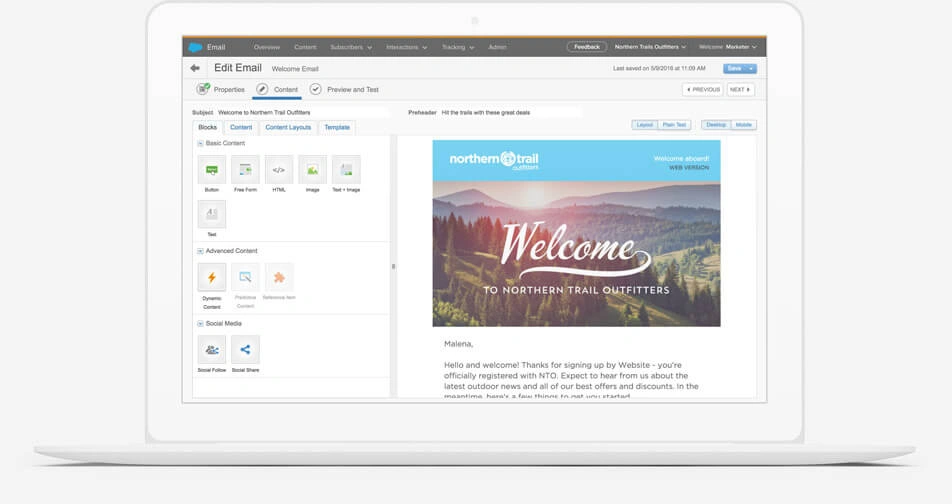952x504 pixels.
Task: Collapse the Social Media section
Action: tap(200, 324)
